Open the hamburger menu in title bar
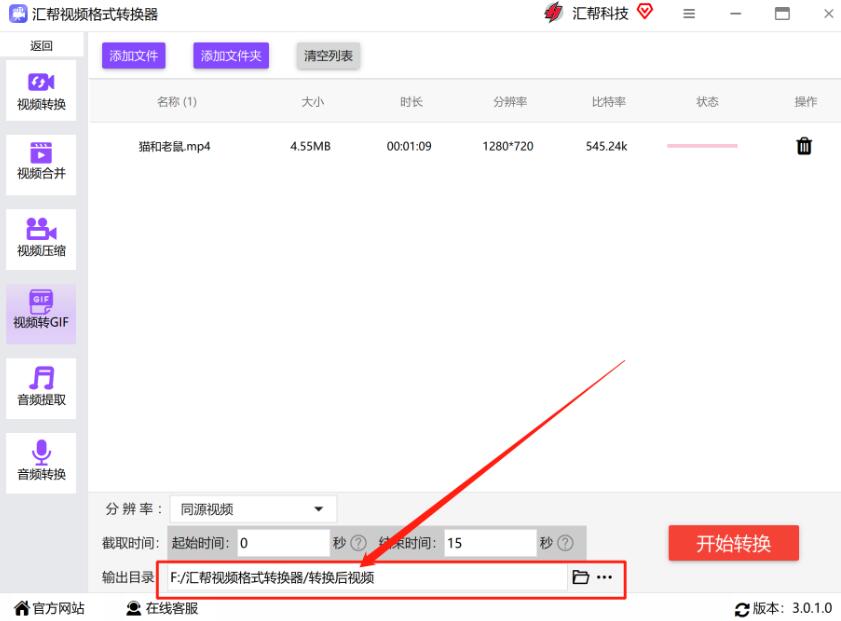 [x=689, y=14]
